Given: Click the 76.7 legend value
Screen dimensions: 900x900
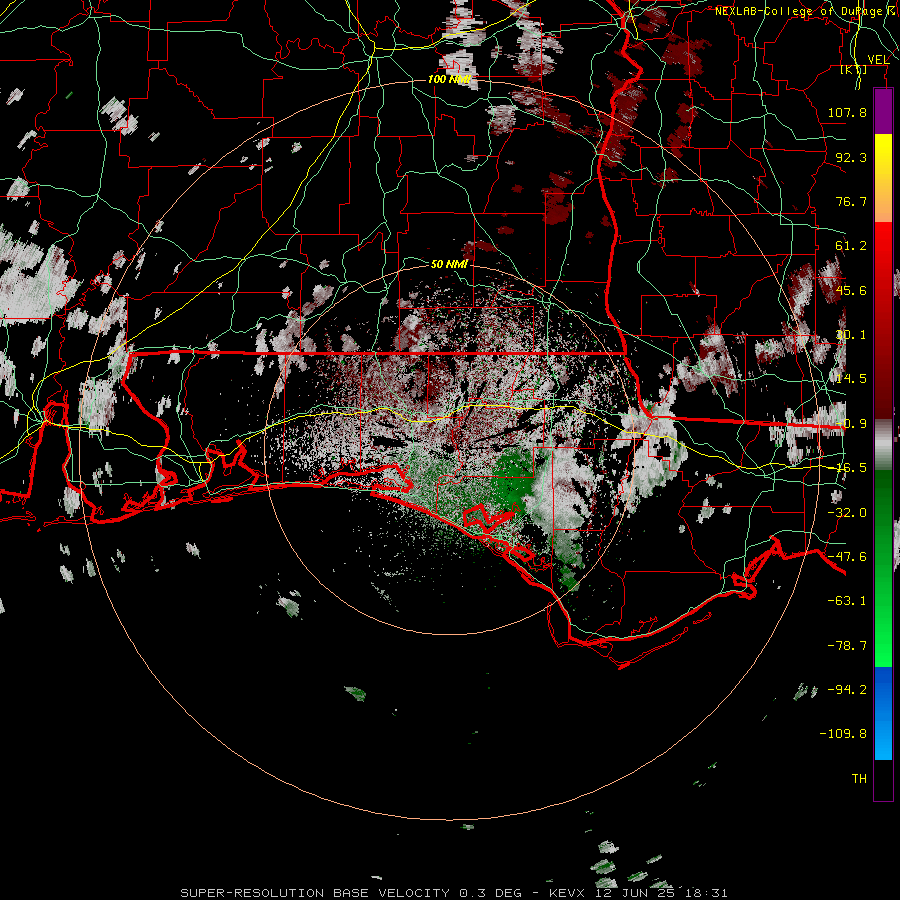Looking at the screenshot, I should coord(851,201).
